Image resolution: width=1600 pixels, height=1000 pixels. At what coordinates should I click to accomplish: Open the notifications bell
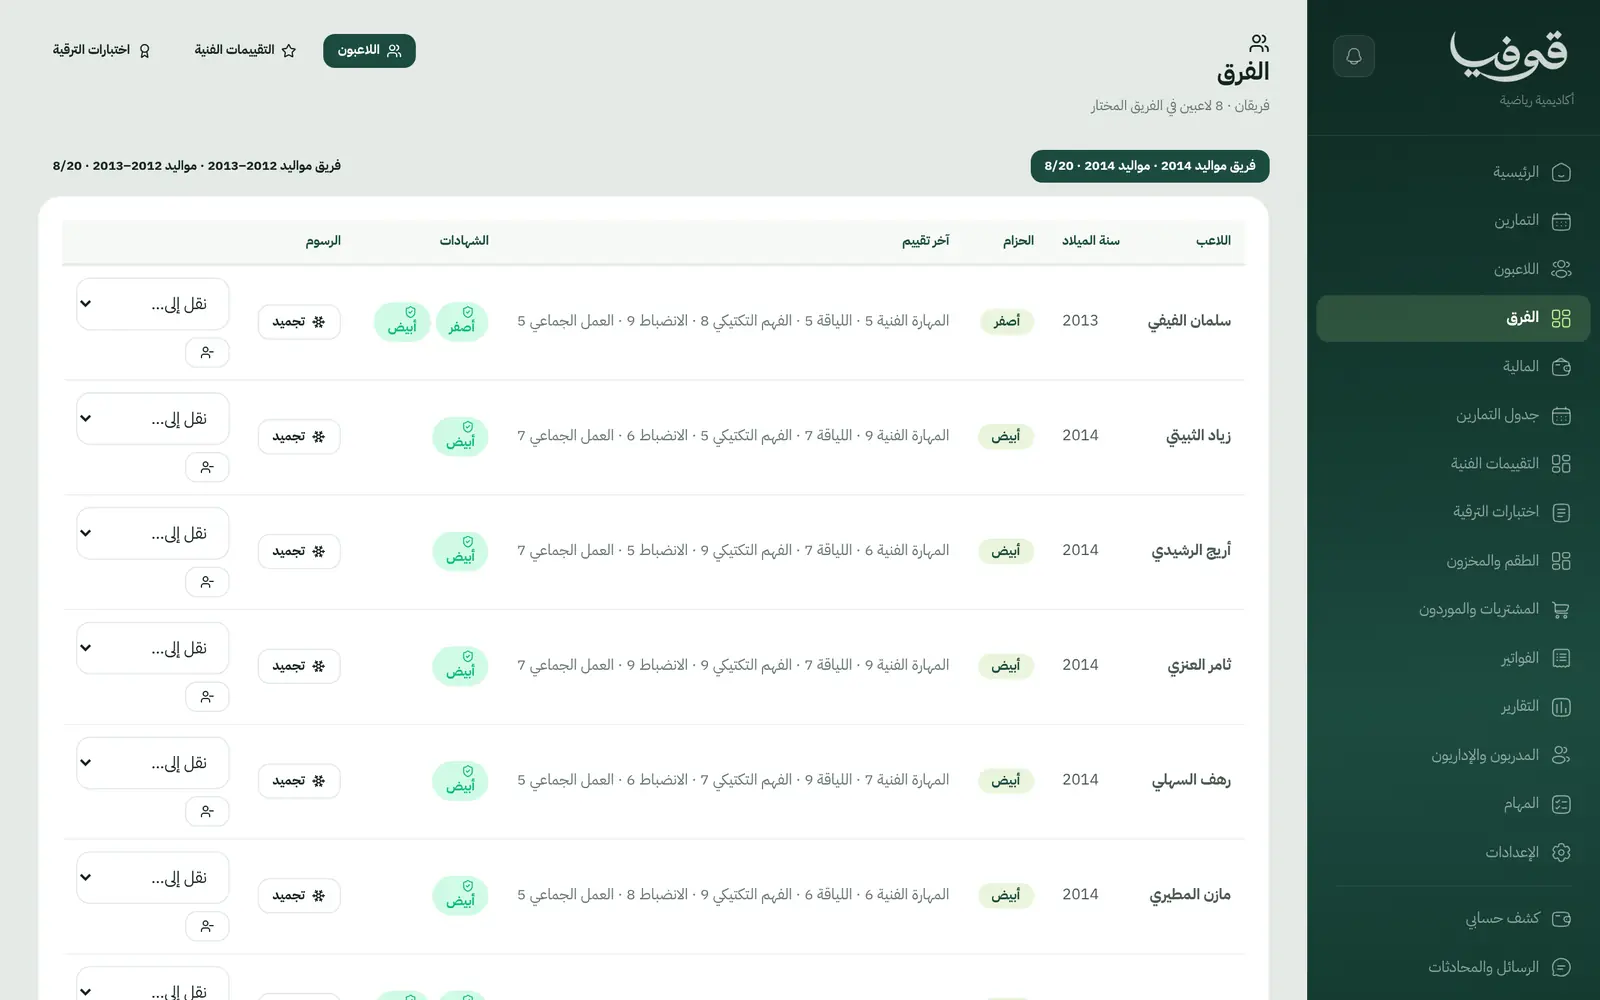[1354, 56]
